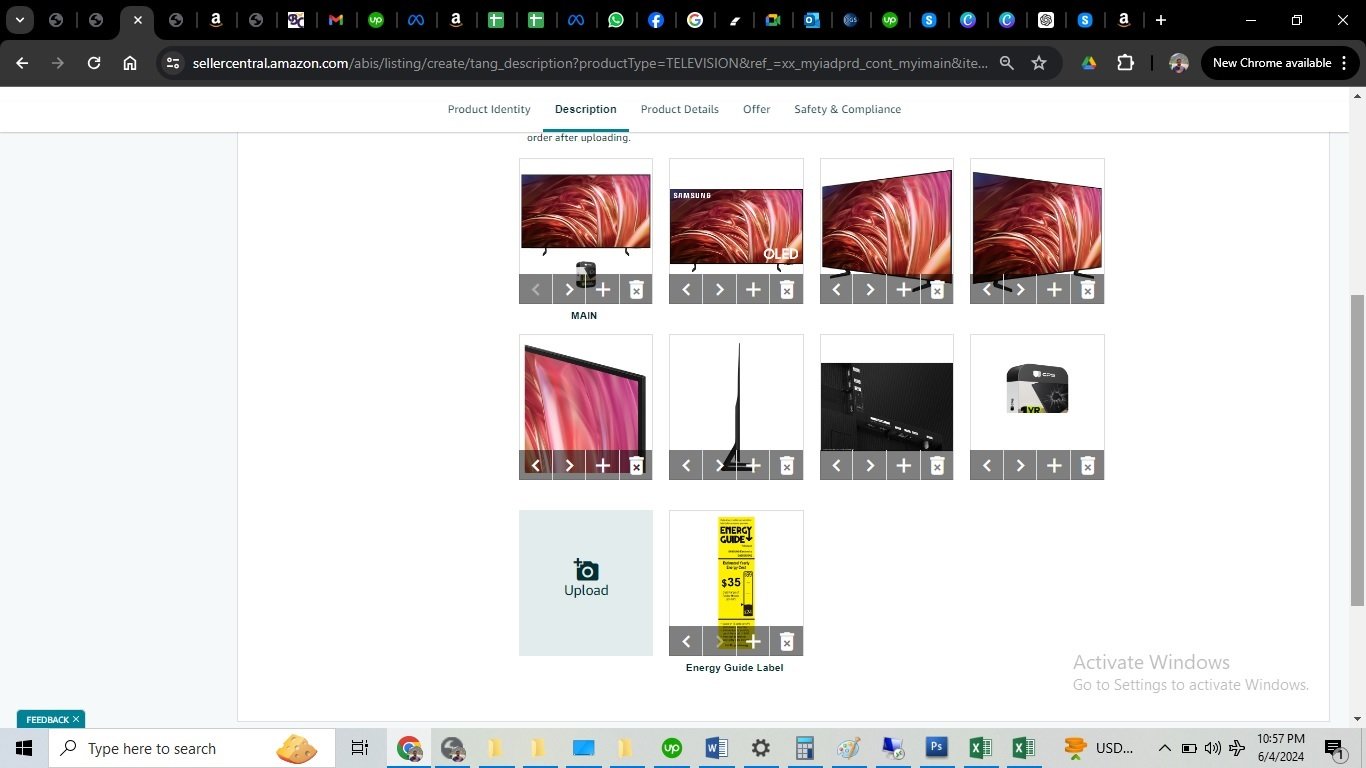The height and width of the screenshot is (768, 1366).
Task: Click plus icon on TV corner close-up image
Action: pos(603,466)
